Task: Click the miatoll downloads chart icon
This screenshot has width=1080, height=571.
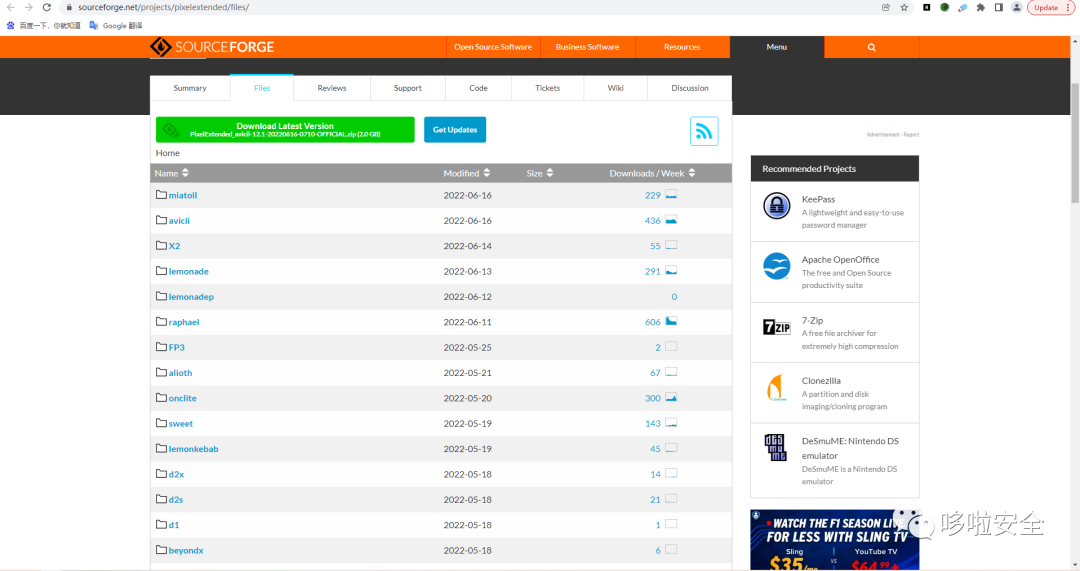Action: pos(671,195)
